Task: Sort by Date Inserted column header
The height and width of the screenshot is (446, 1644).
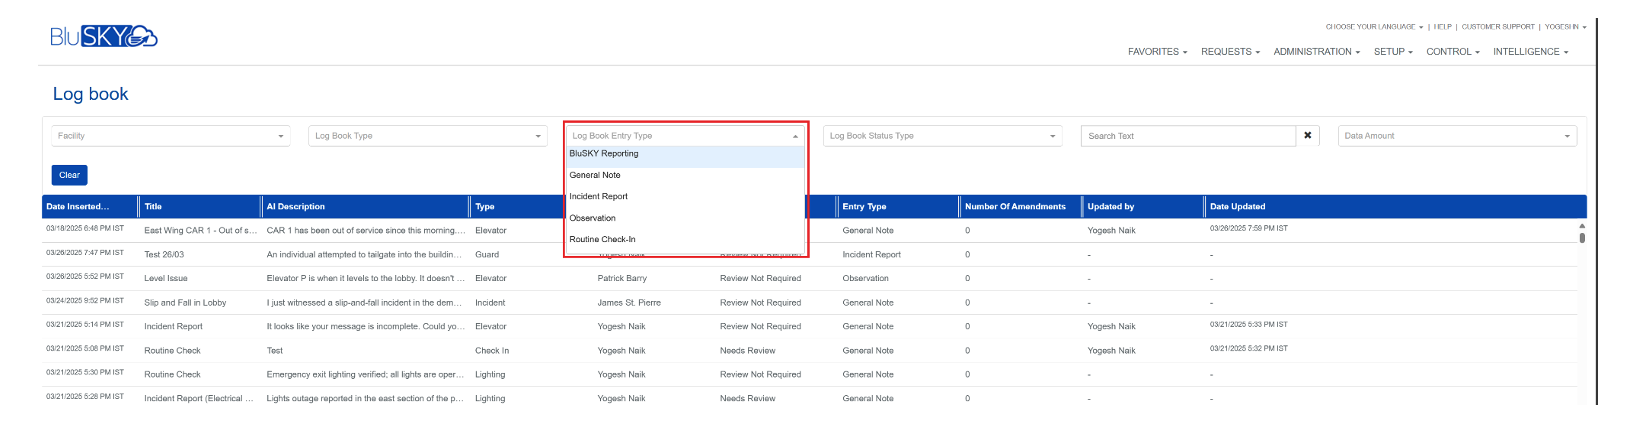Action: tap(78, 207)
